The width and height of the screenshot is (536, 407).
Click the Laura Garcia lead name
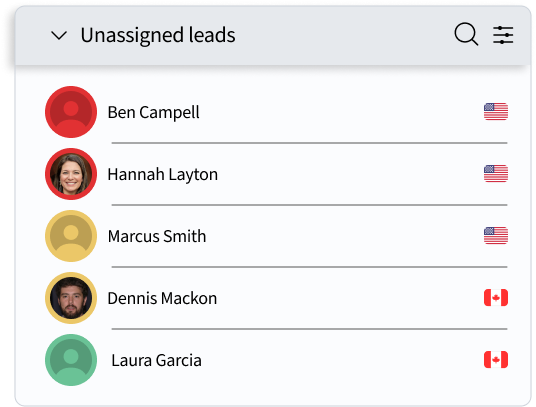pyautogui.click(x=157, y=361)
